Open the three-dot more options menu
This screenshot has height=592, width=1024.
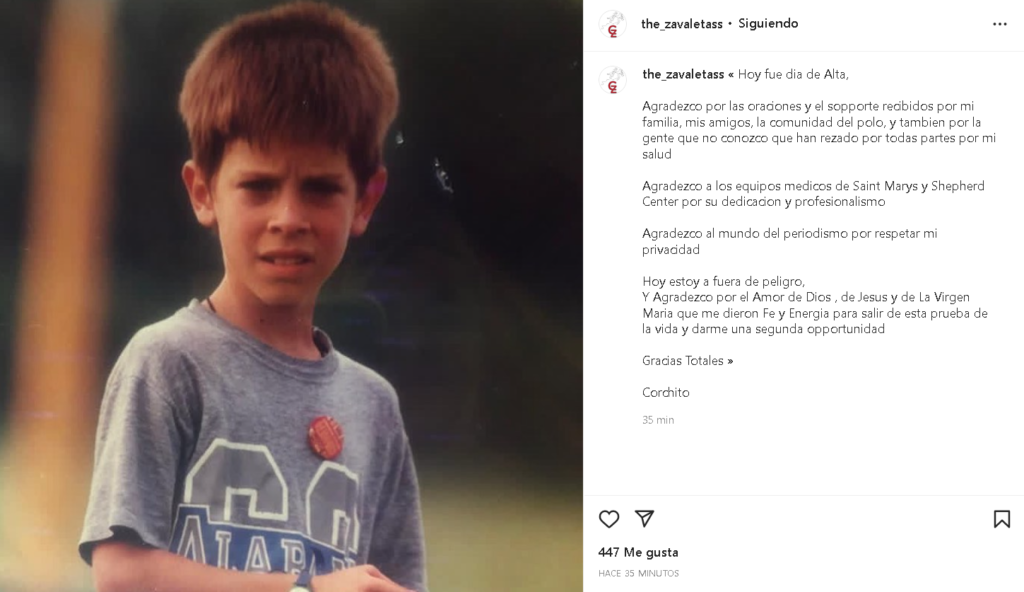click(999, 24)
